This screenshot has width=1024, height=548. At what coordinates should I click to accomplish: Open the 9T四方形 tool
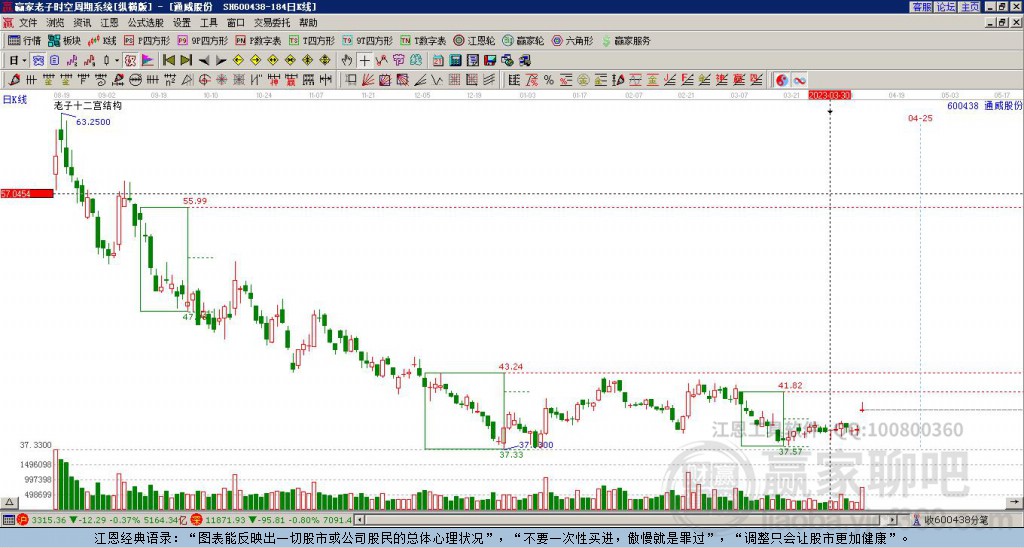point(367,40)
